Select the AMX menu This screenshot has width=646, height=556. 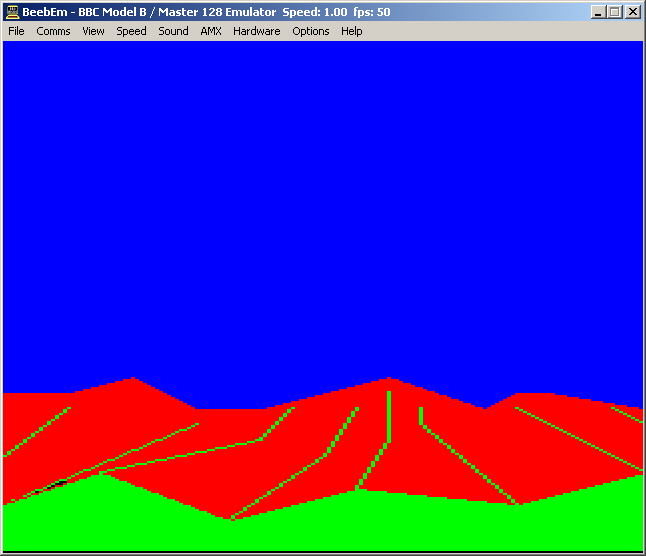(210, 31)
